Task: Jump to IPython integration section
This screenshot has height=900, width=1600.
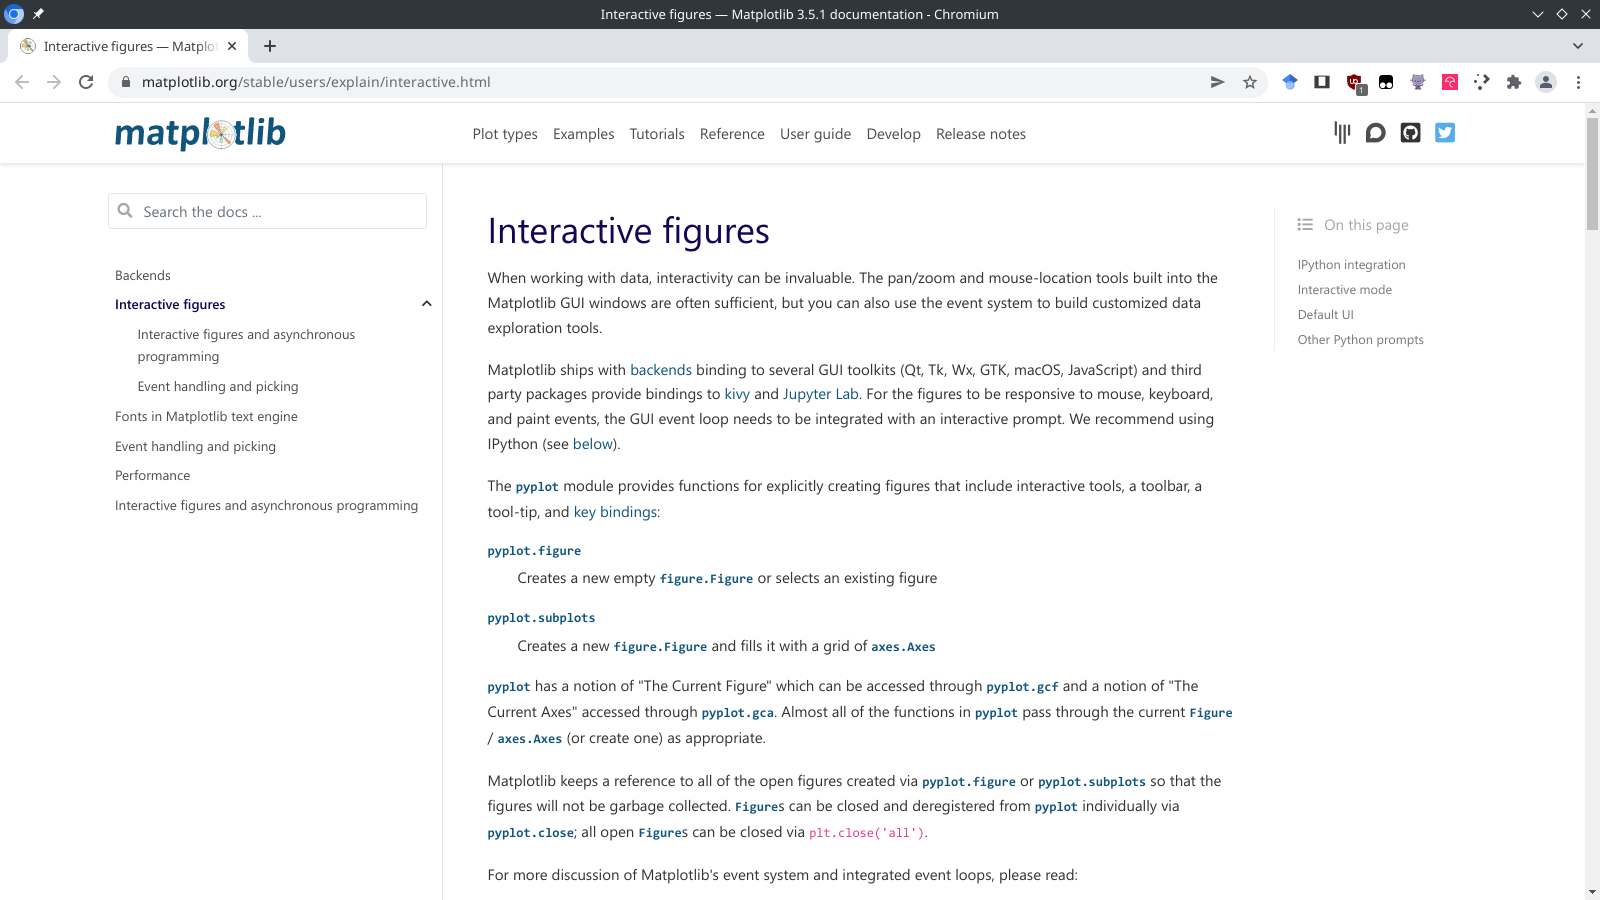Action: tap(1351, 264)
